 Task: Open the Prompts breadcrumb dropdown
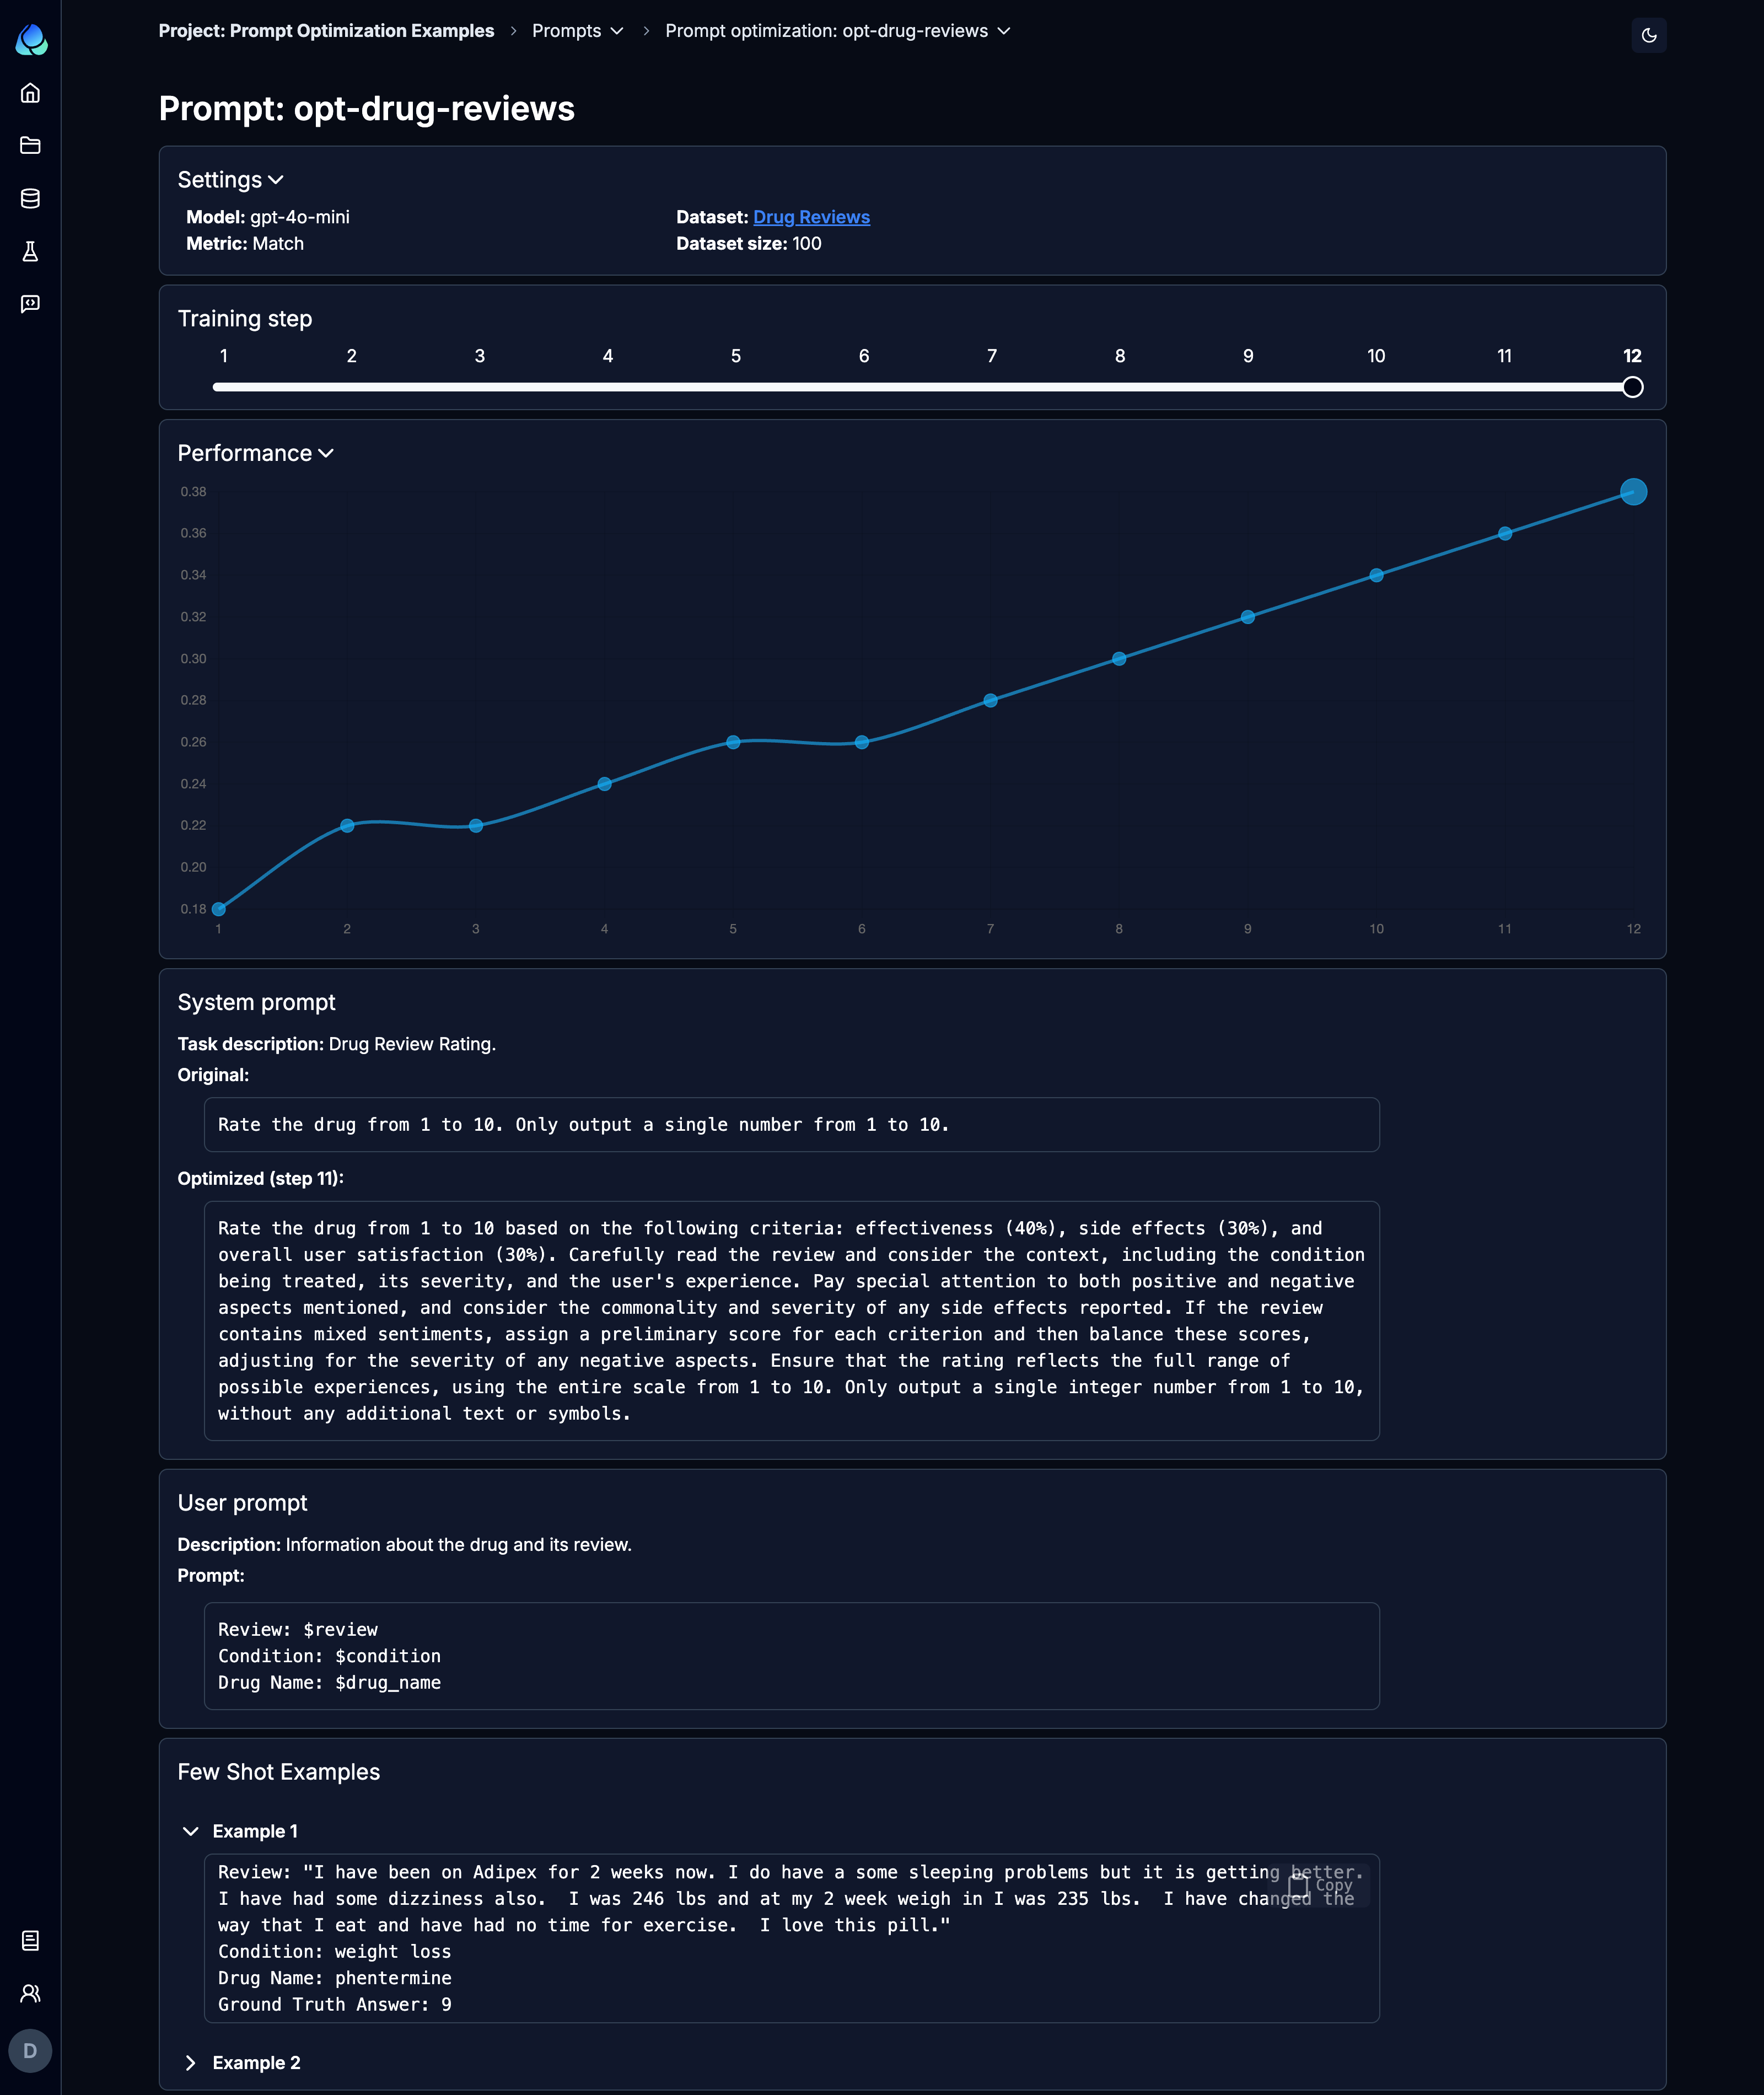578,31
